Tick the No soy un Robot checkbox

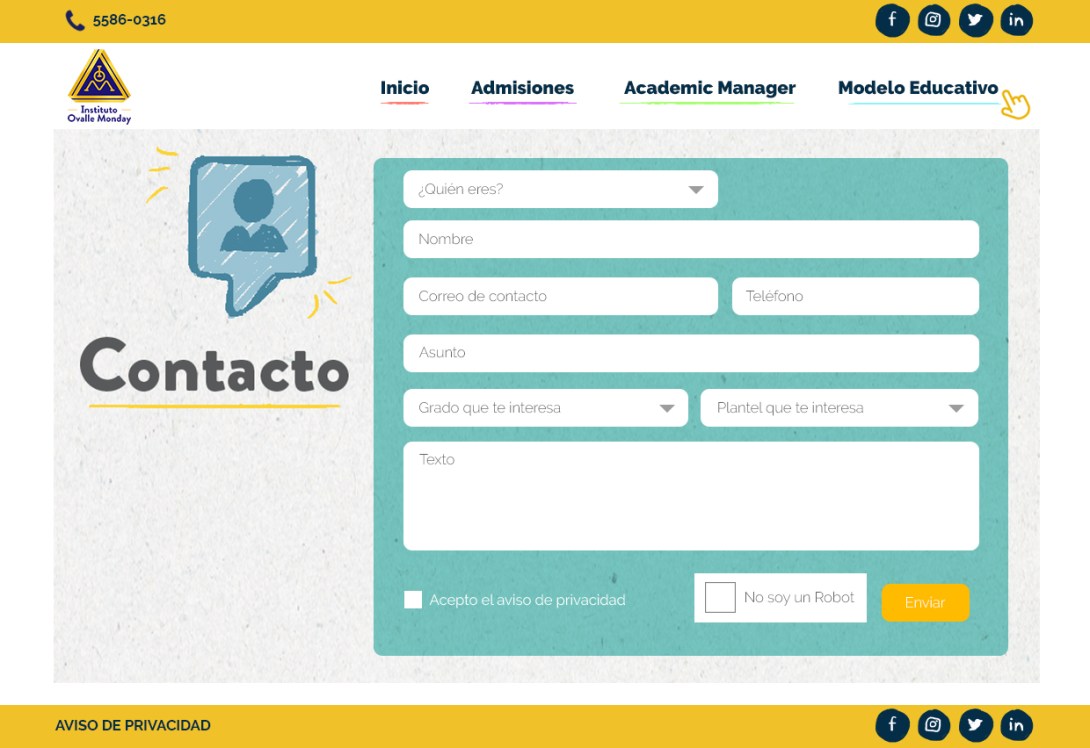point(720,598)
